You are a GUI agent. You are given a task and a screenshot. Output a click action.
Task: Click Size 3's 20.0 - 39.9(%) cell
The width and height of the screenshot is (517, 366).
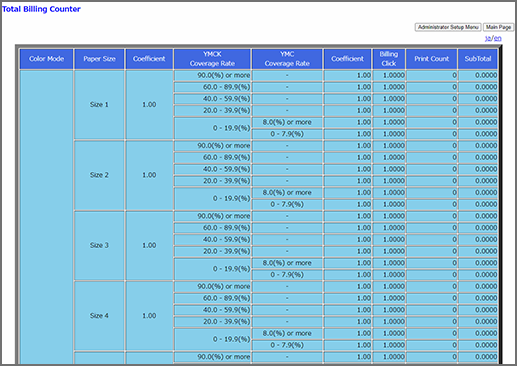[x=212, y=251]
